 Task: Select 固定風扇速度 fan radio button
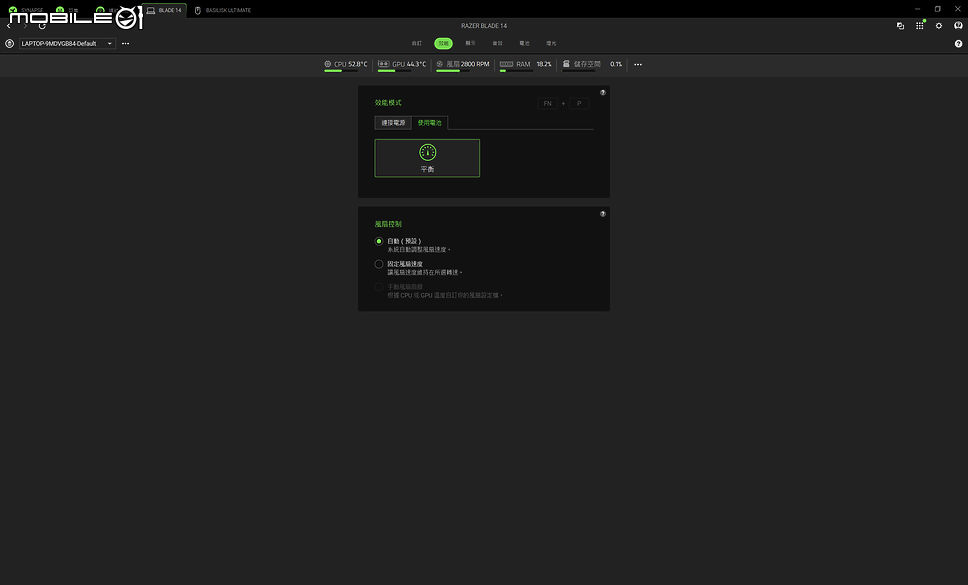click(378, 264)
